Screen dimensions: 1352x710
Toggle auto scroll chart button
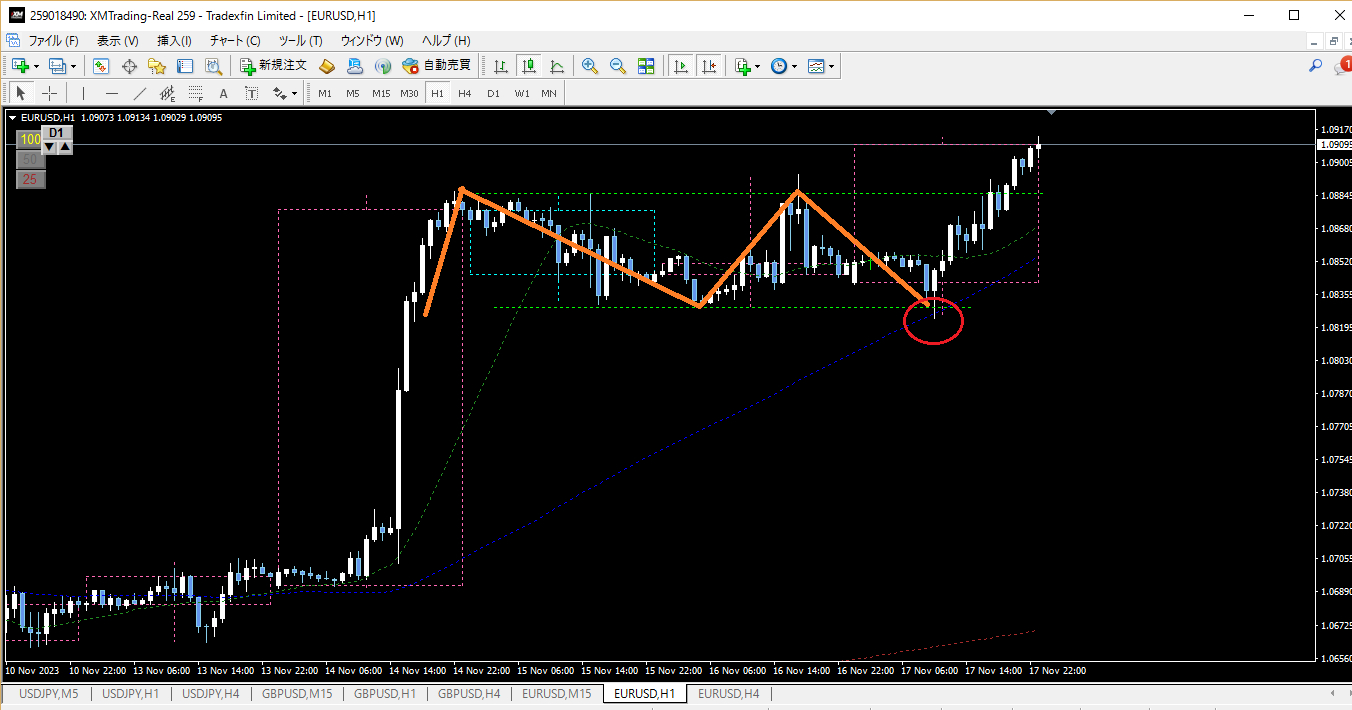pos(681,66)
